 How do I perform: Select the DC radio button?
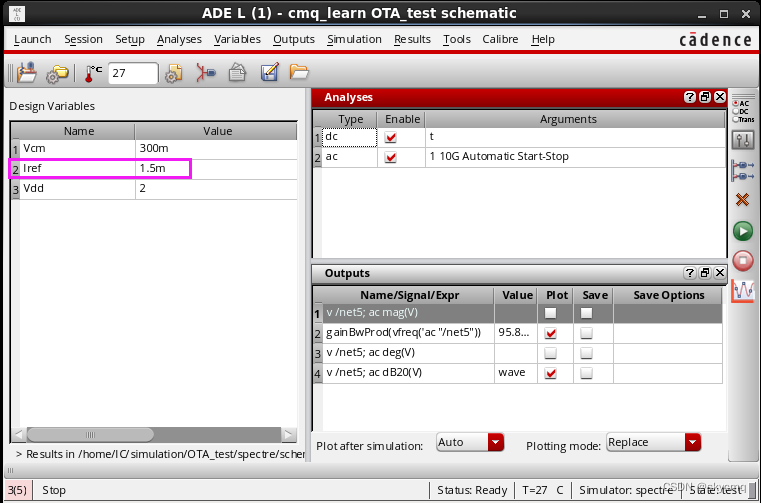point(736,111)
